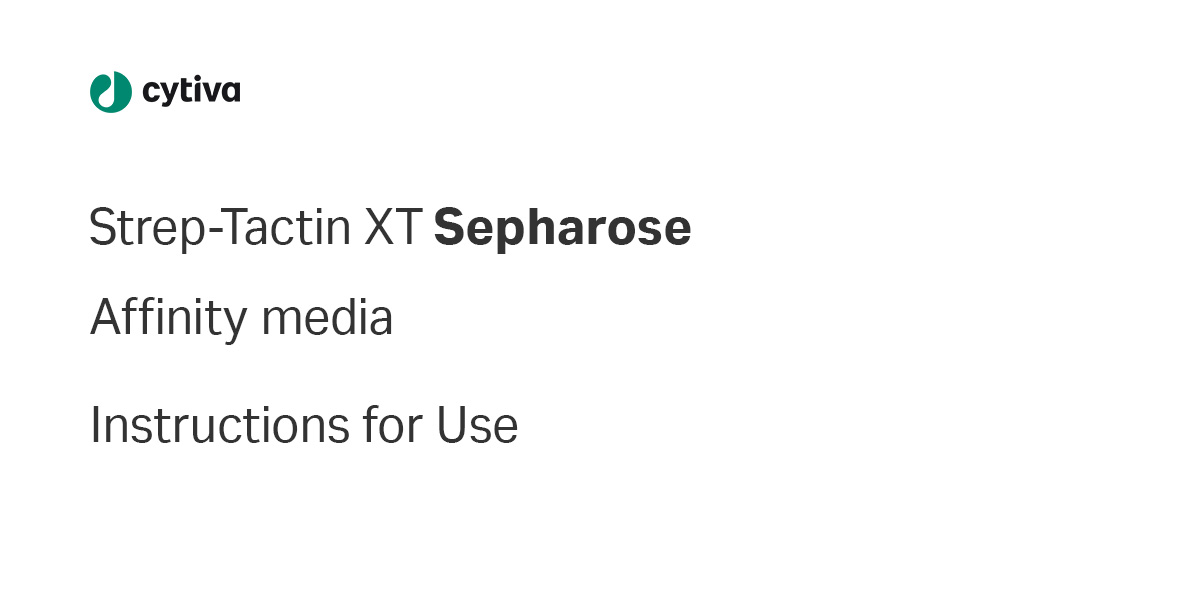Select the word Instructions

(213, 425)
